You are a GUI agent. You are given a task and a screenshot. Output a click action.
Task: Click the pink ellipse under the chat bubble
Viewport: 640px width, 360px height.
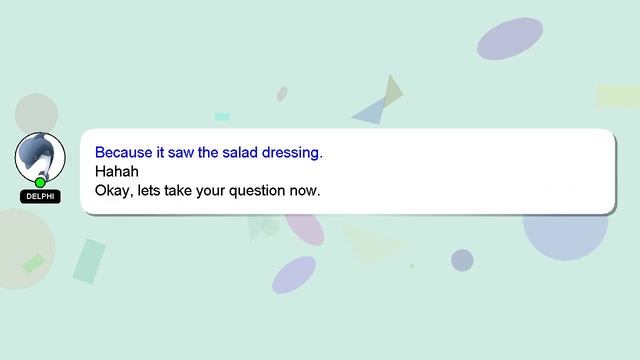click(x=305, y=229)
